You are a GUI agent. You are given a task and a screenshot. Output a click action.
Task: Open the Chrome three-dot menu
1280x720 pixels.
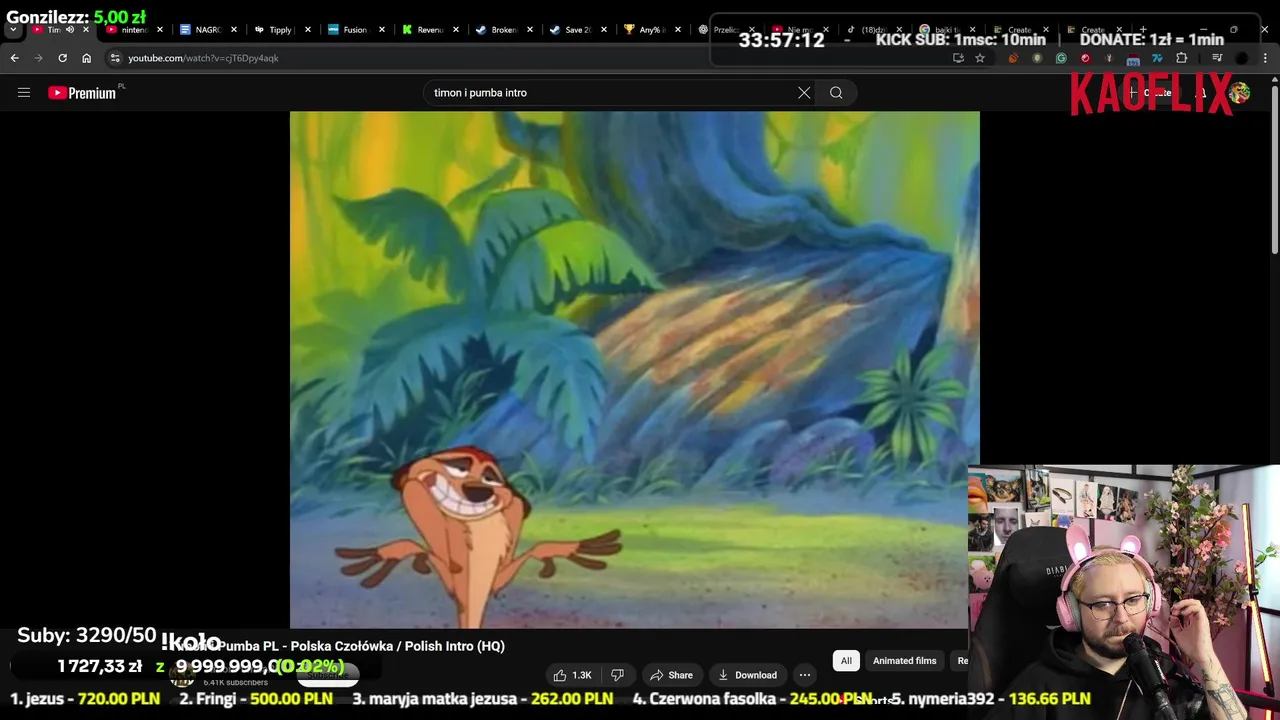[1265, 58]
